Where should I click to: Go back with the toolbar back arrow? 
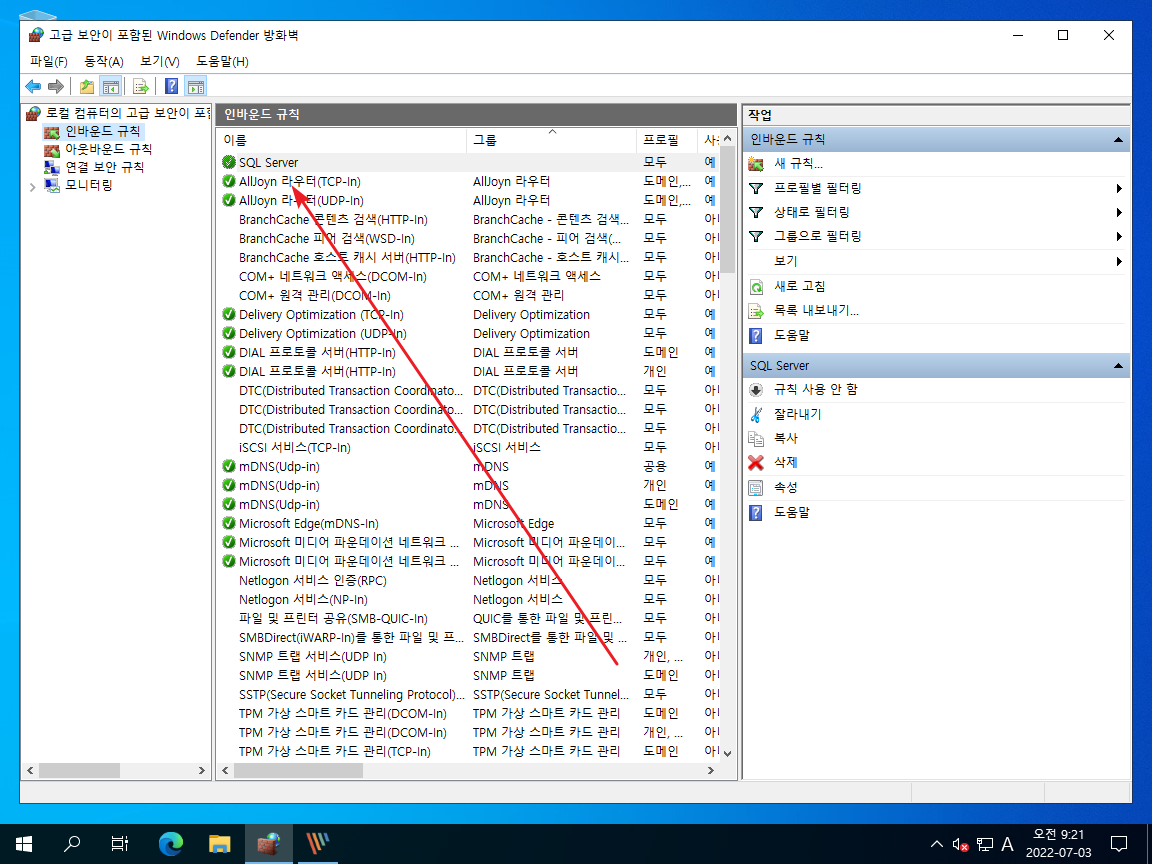pyautogui.click(x=33, y=87)
